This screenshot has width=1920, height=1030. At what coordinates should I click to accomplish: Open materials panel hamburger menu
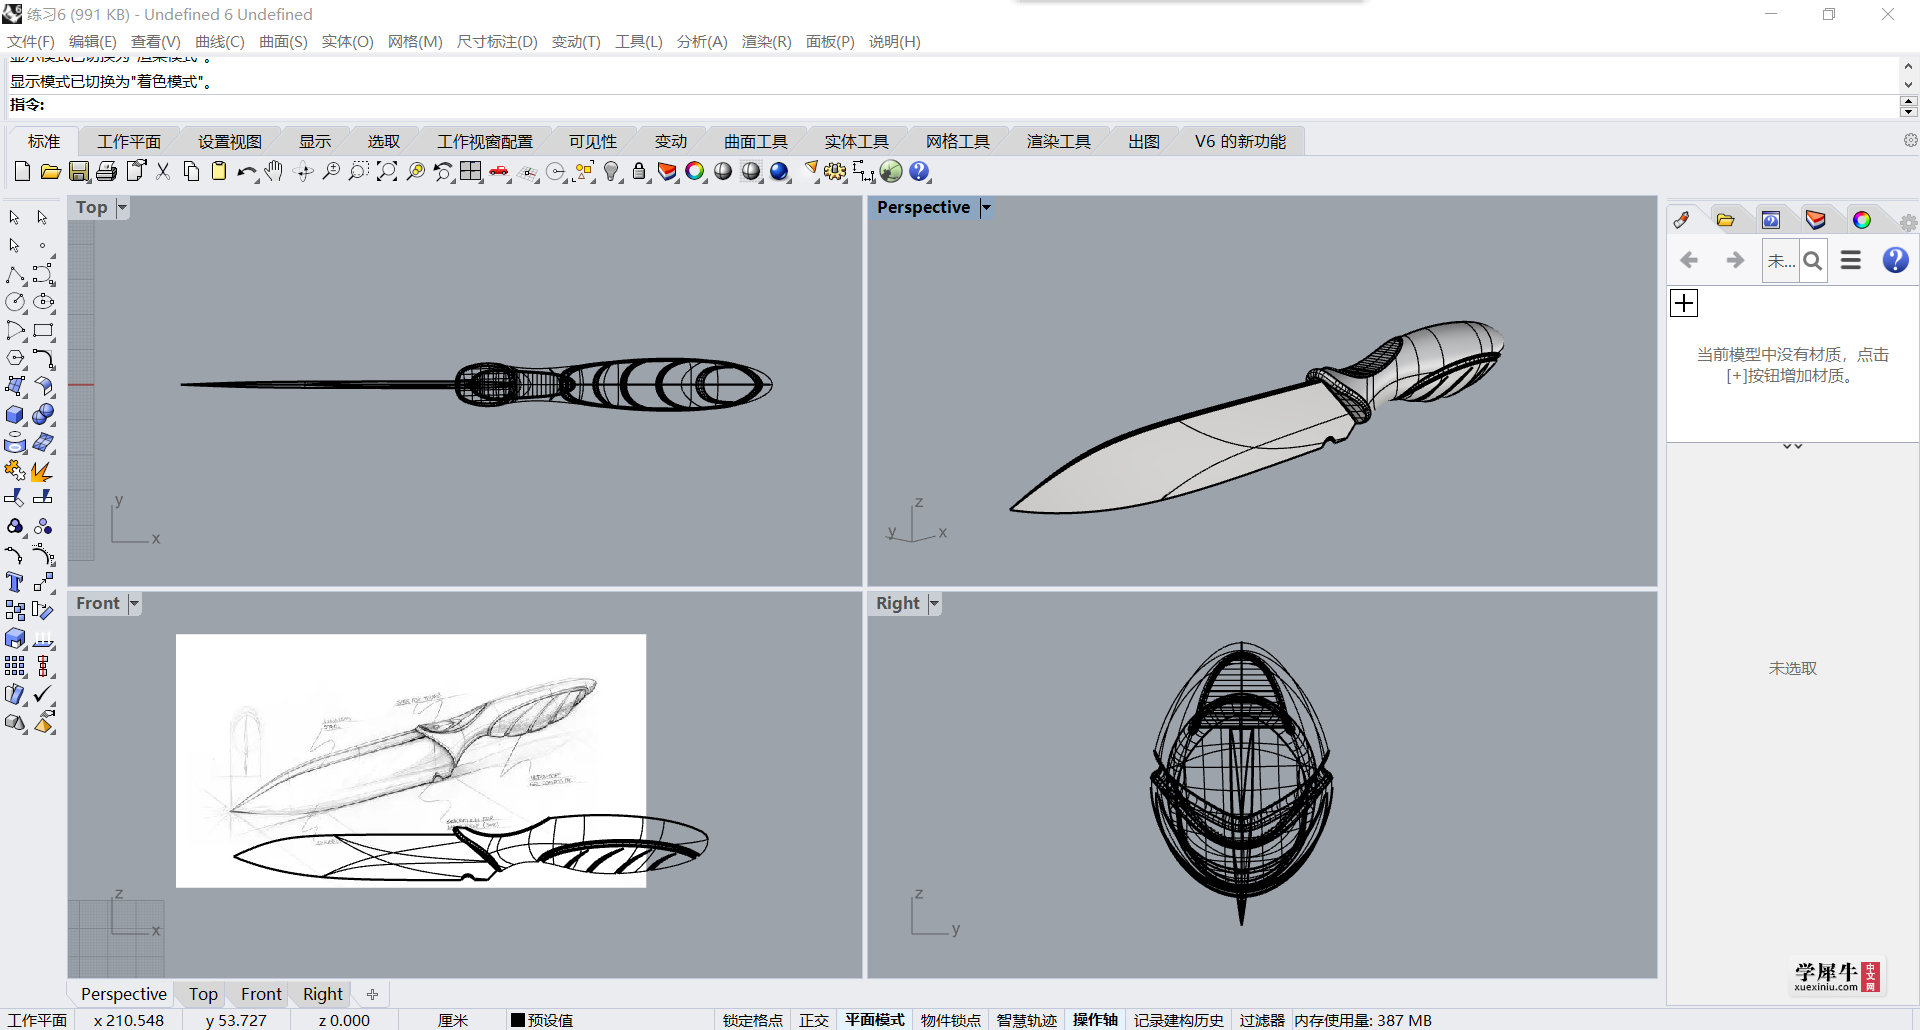tap(1851, 260)
